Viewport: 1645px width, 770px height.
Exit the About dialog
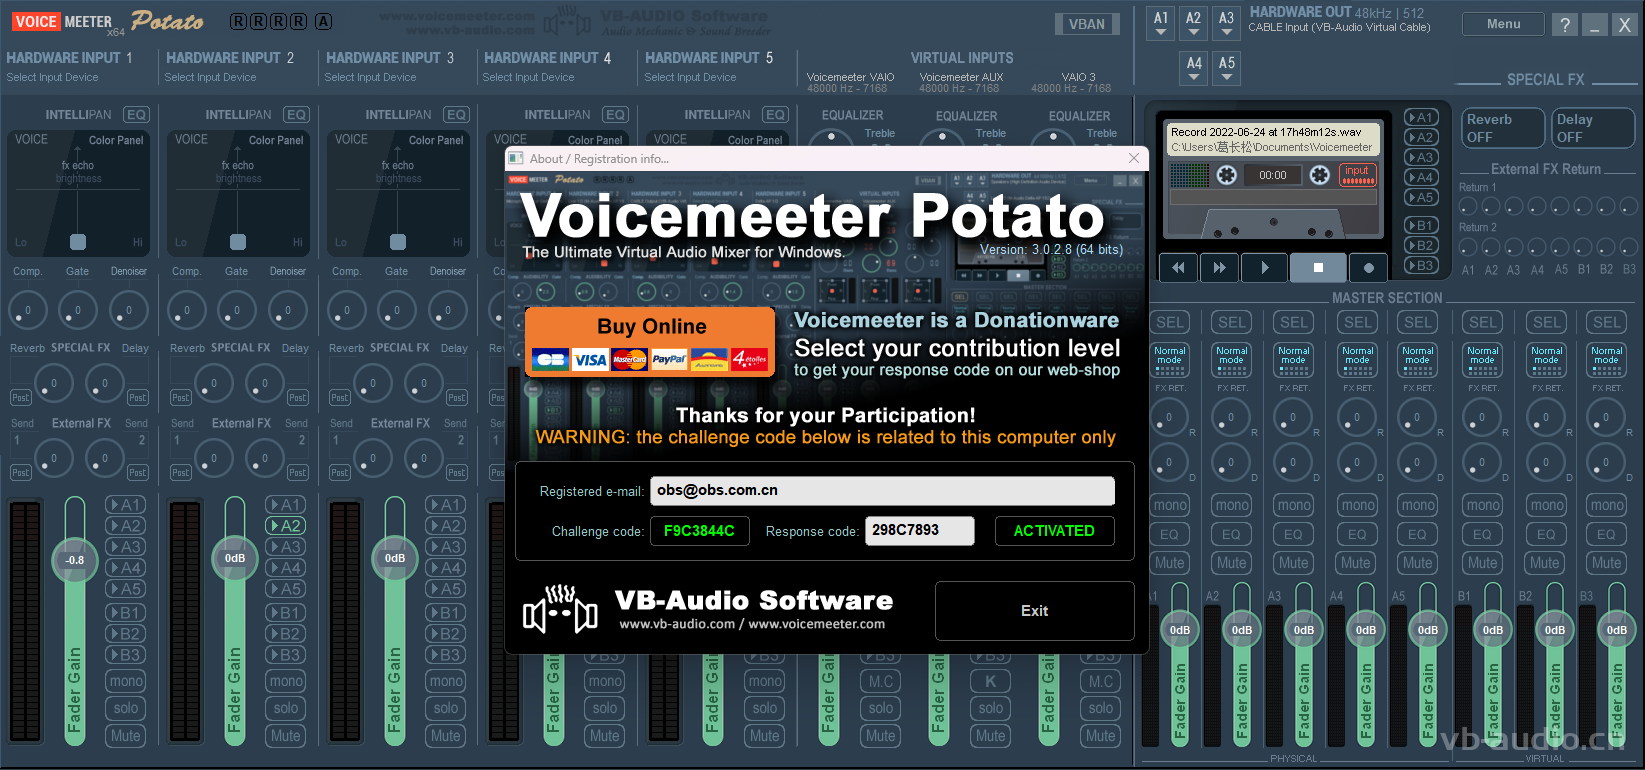[x=1034, y=611]
